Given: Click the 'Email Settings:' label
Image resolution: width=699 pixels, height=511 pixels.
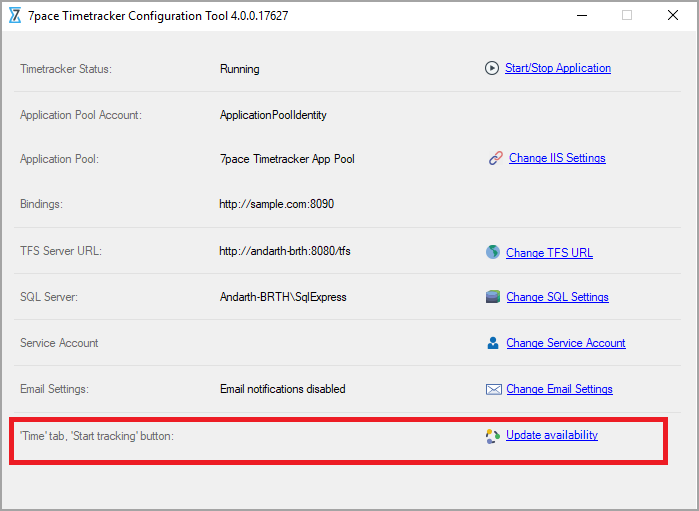Looking at the screenshot, I should coord(54,389).
